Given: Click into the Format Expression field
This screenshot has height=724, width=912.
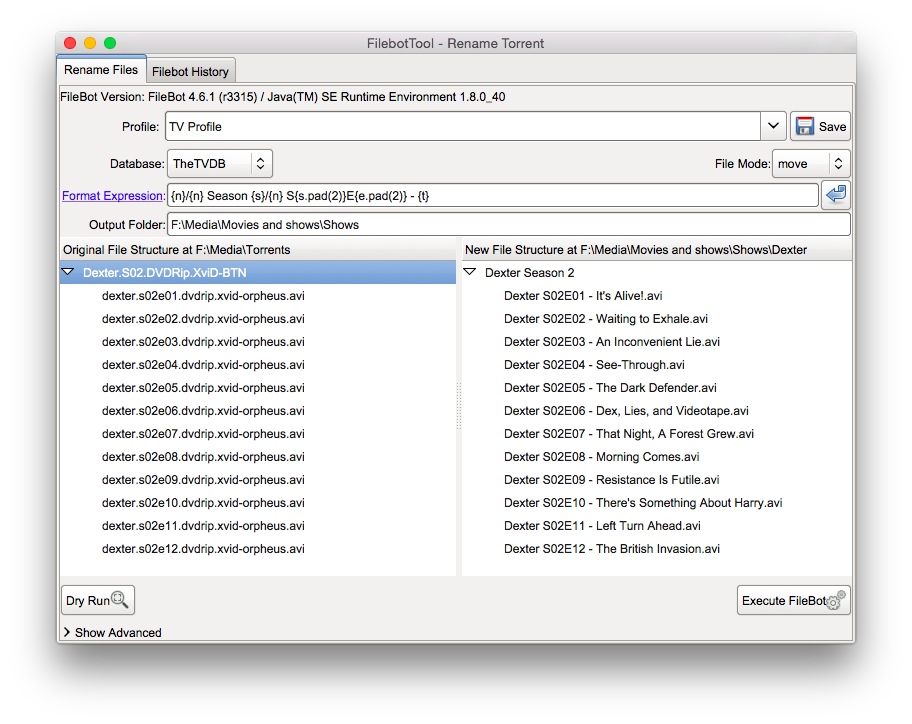Looking at the screenshot, I should [493, 195].
